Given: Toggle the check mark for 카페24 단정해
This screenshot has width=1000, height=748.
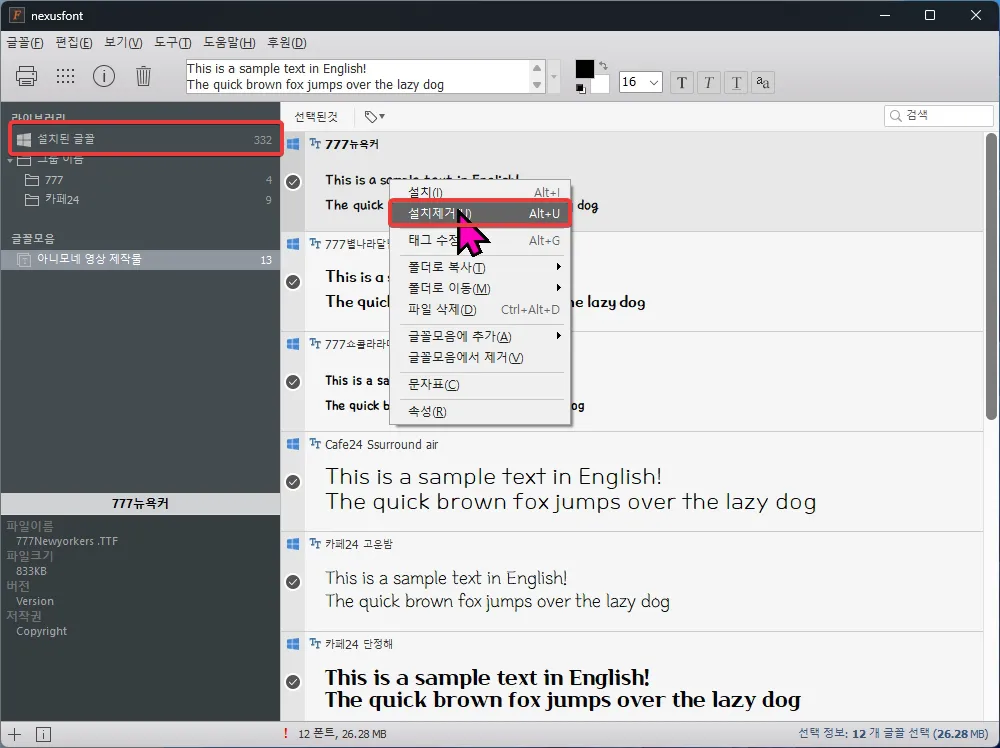Looking at the screenshot, I should pos(293,682).
